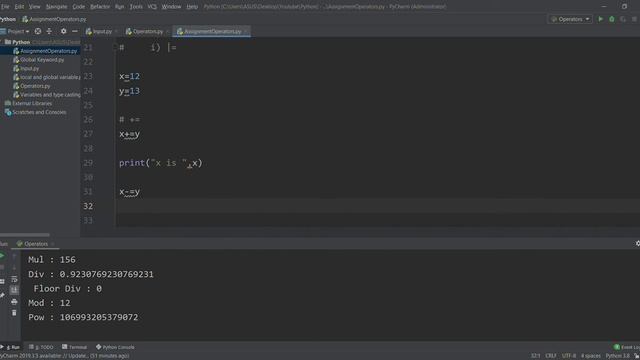This screenshot has width=640, height=360.
Task: Click the print icon in Run panel
Action: 14,302
